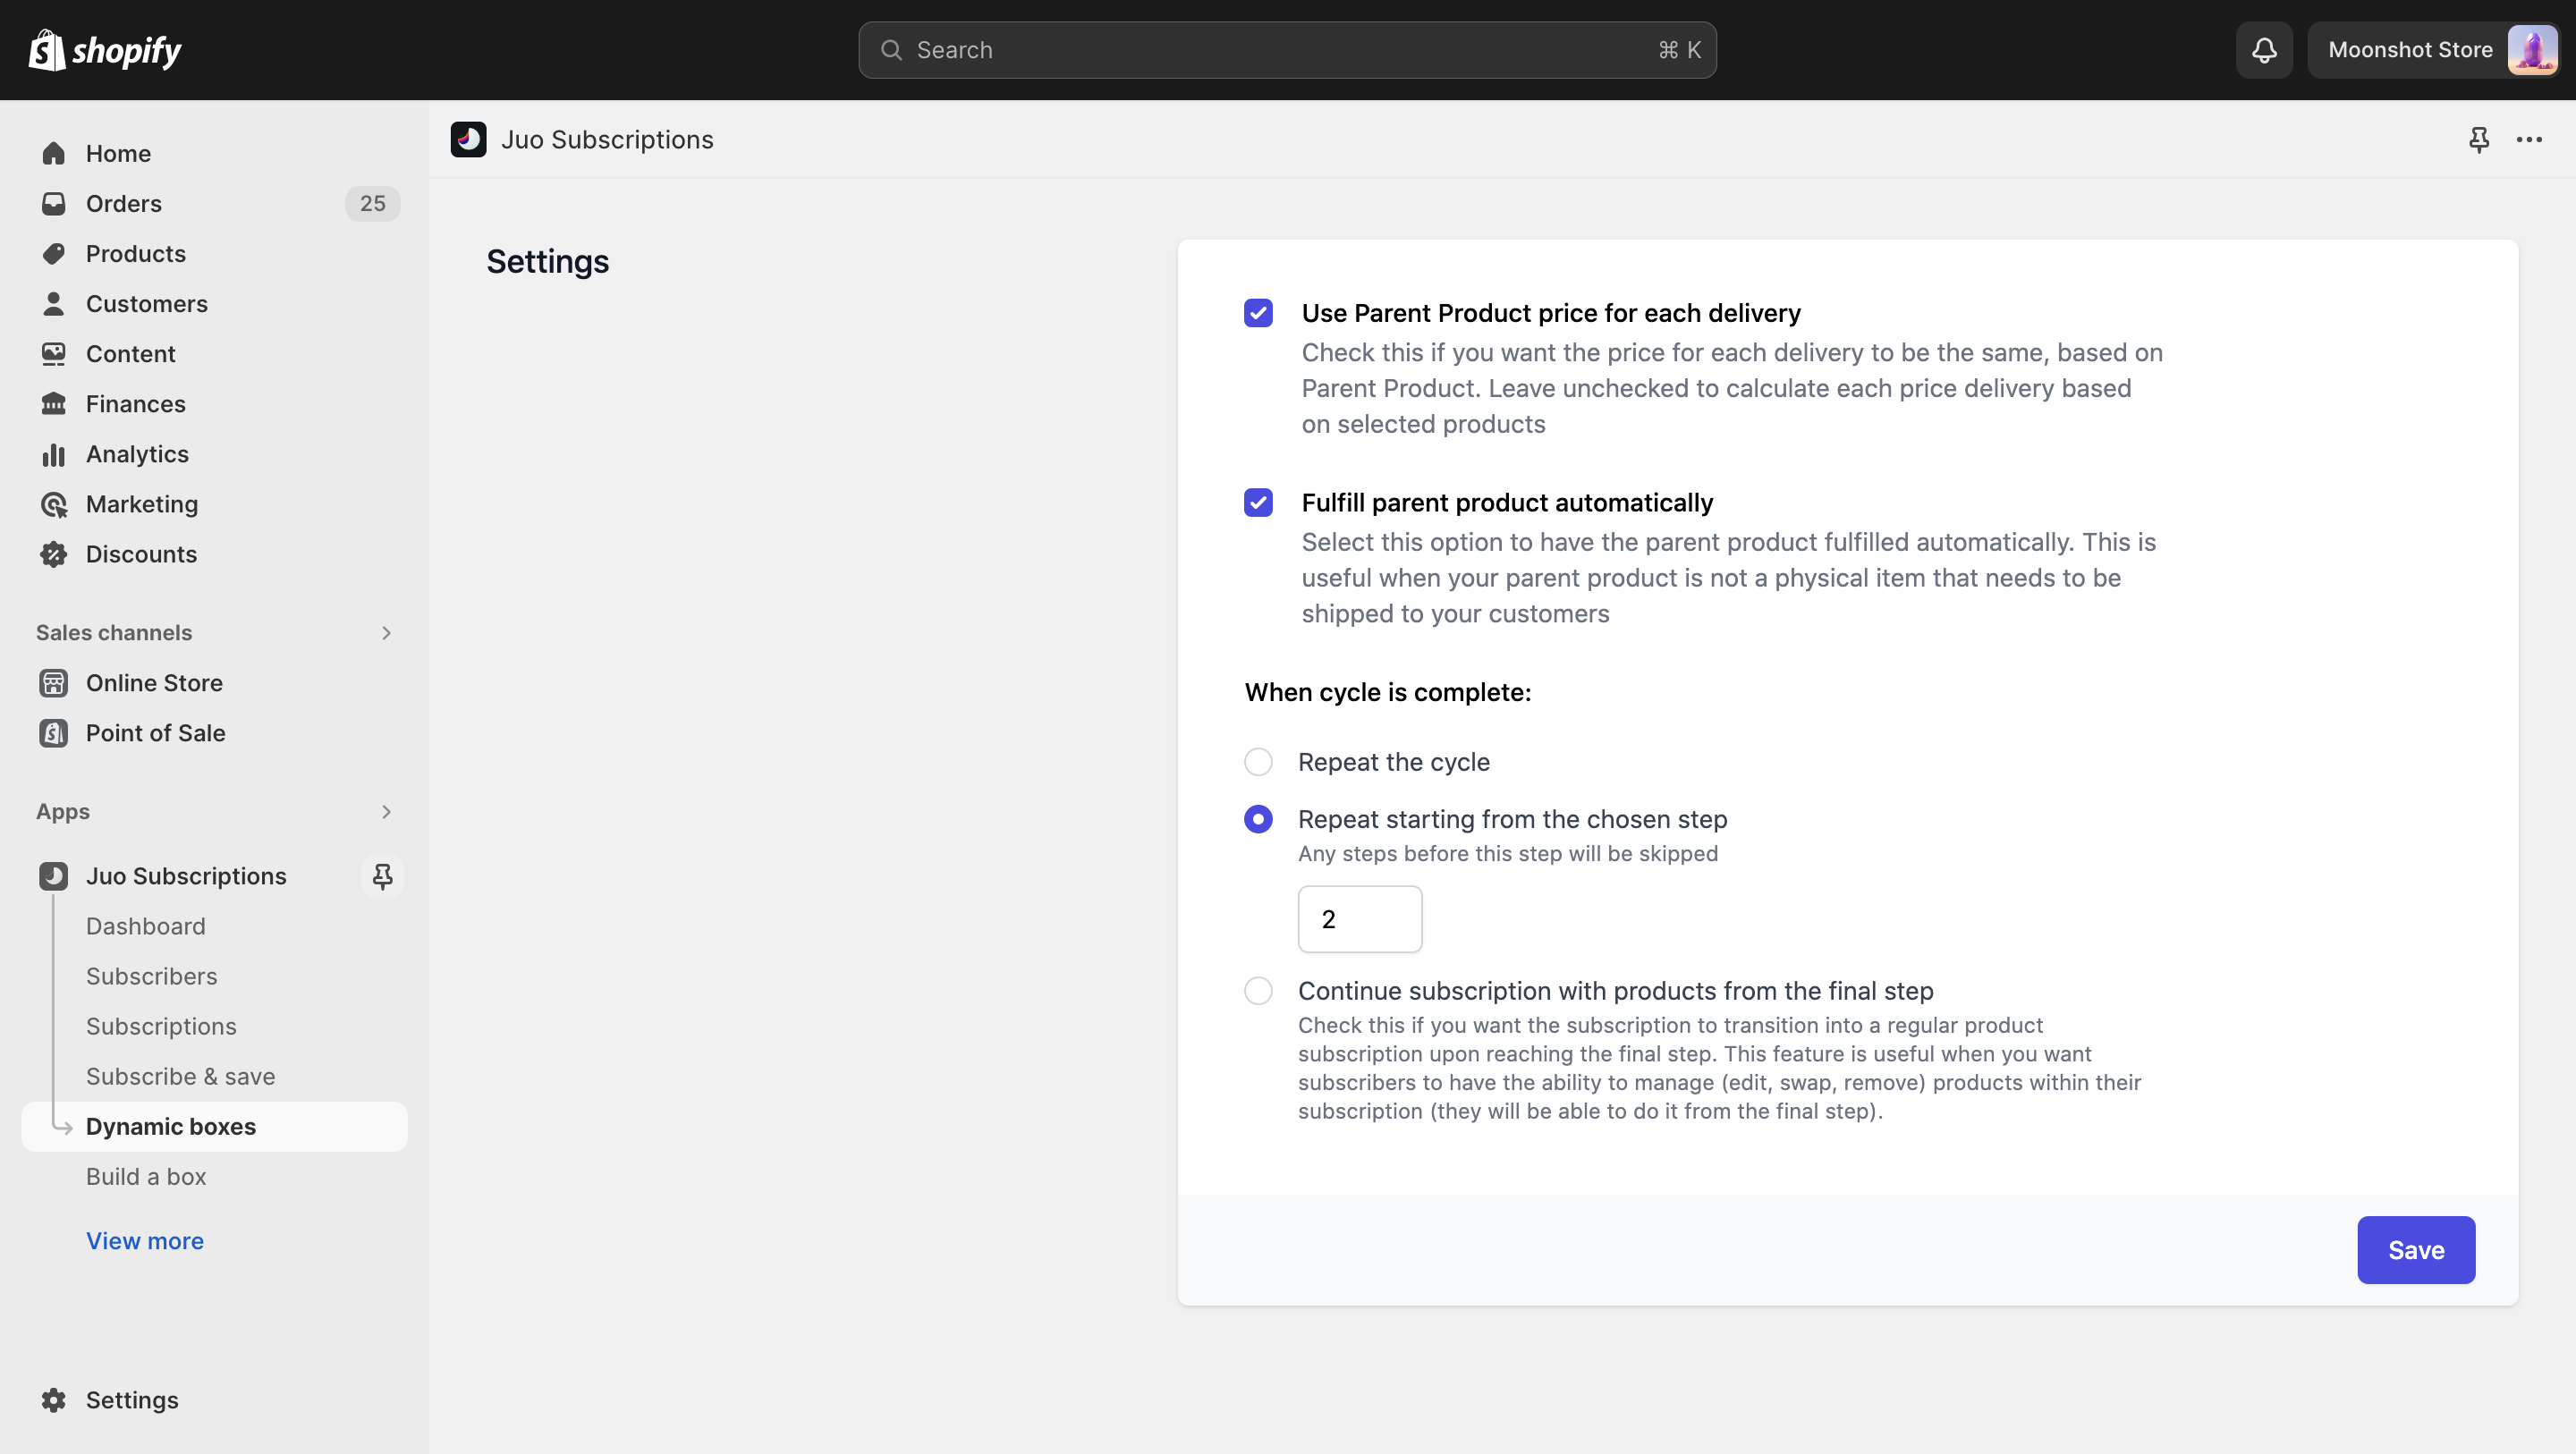The width and height of the screenshot is (2576, 1454).
Task: Unpin Juo Subscriptions in the sidebar
Action: [x=382, y=876]
